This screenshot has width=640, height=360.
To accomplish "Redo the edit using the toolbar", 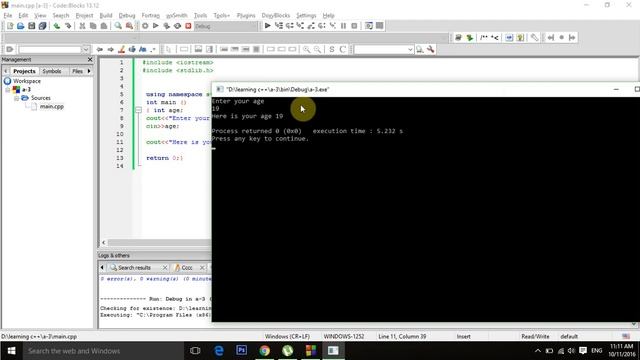I will point(68,26).
